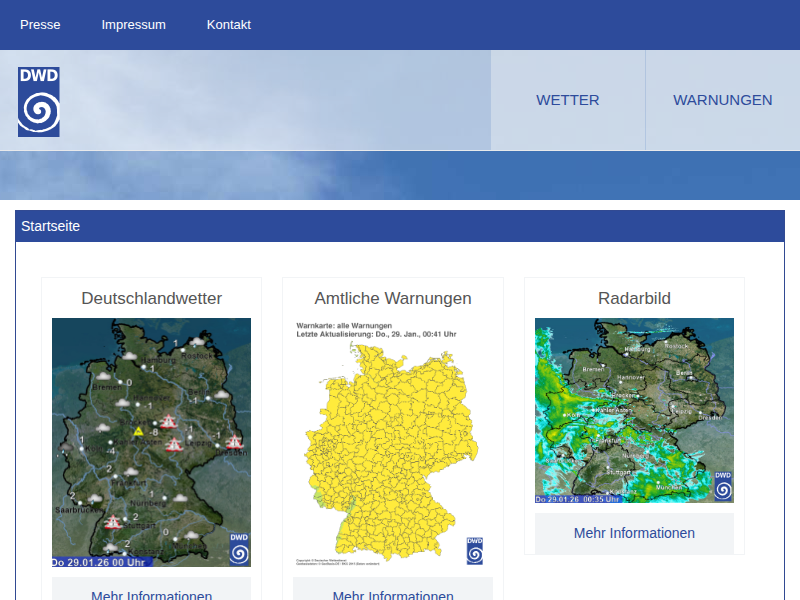The width and height of the screenshot is (800, 600).
Task: Click Mehr Informationen under Radarbild
Action: pyautogui.click(x=634, y=533)
